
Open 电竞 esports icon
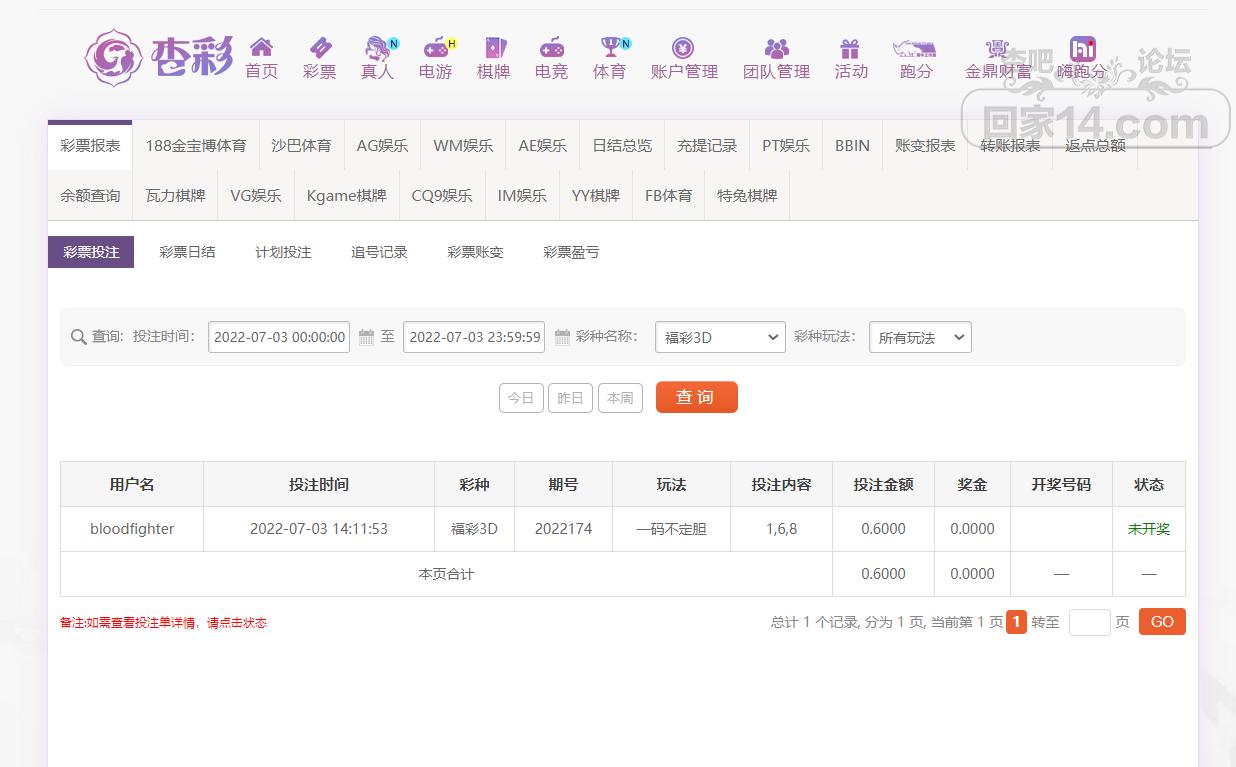(x=551, y=47)
